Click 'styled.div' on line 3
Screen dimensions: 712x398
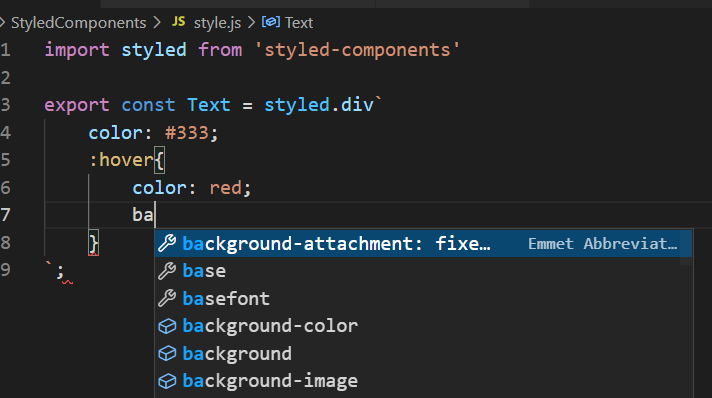319,105
